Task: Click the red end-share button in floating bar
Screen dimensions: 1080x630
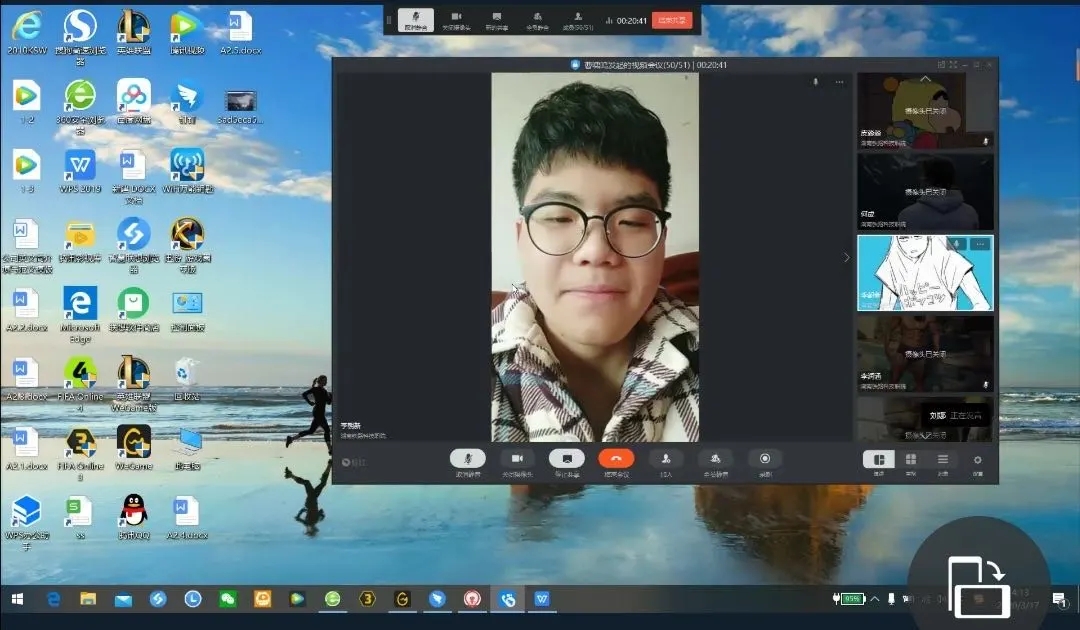Action: tap(672, 20)
